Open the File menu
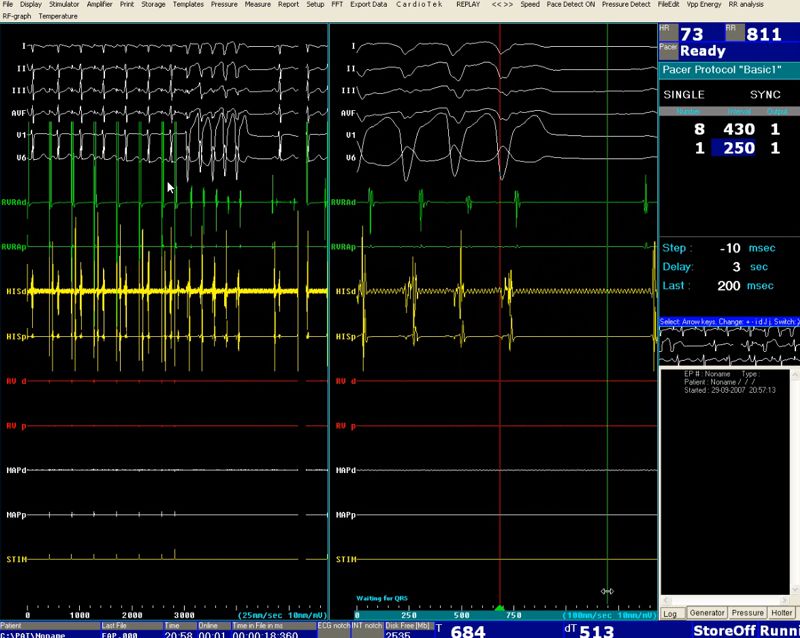 (x=8, y=4)
